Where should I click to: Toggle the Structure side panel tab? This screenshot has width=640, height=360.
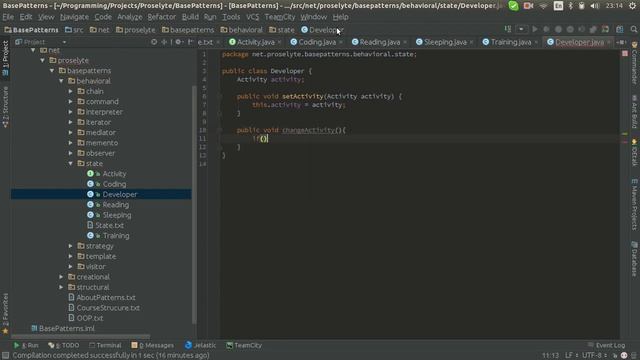click(x=5, y=107)
